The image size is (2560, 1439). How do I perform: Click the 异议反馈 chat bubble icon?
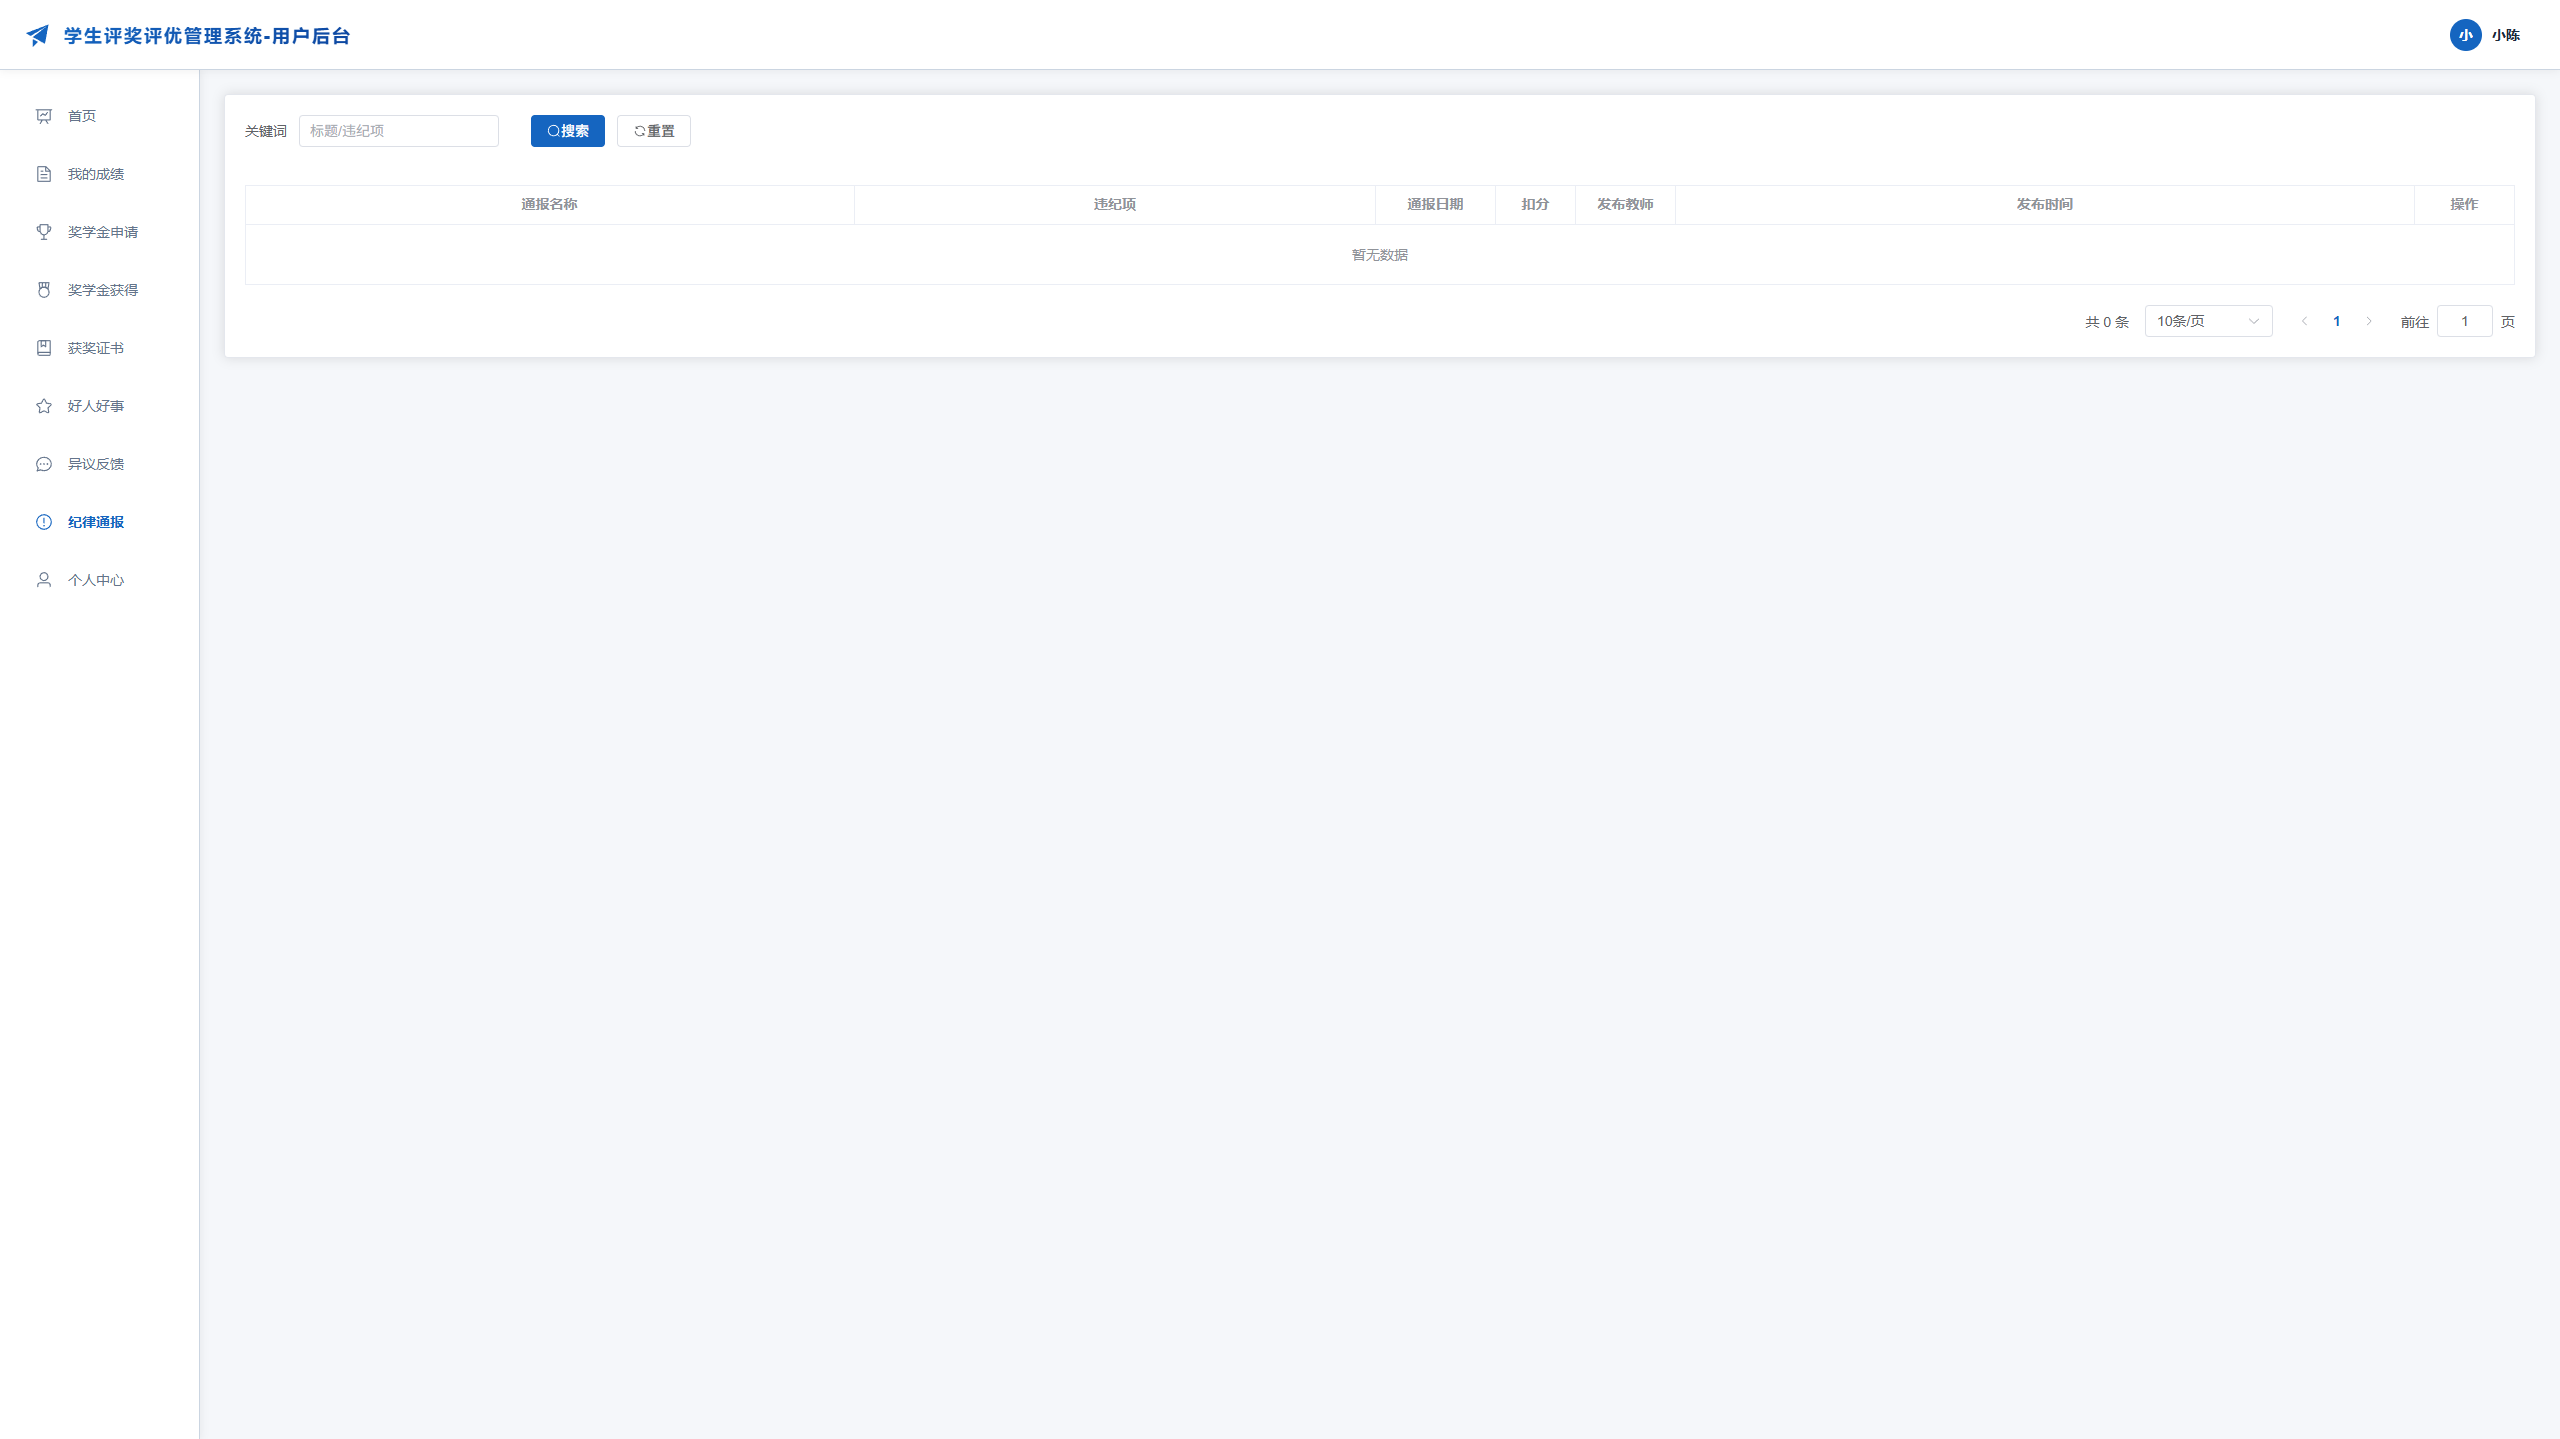(x=44, y=464)
